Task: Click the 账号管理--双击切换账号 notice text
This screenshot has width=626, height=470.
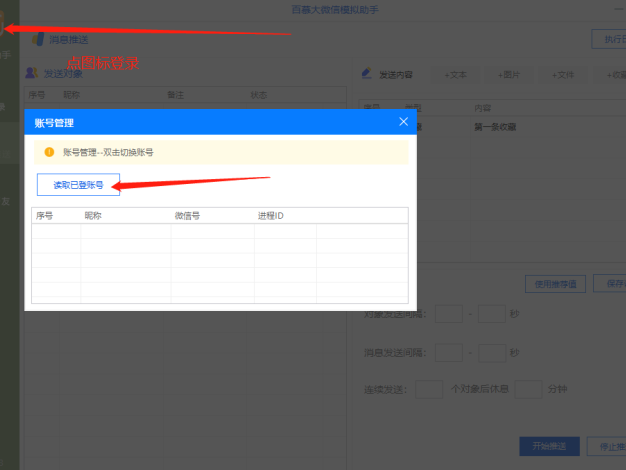Action: 108,152
